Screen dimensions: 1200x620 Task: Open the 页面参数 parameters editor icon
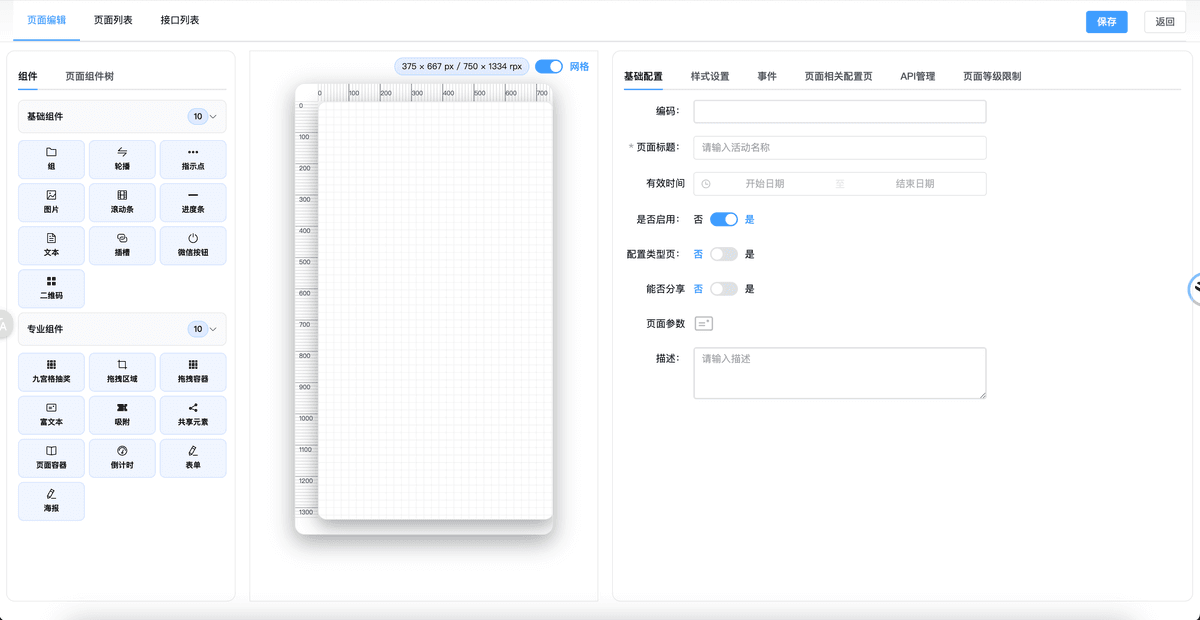coord(704,323)
